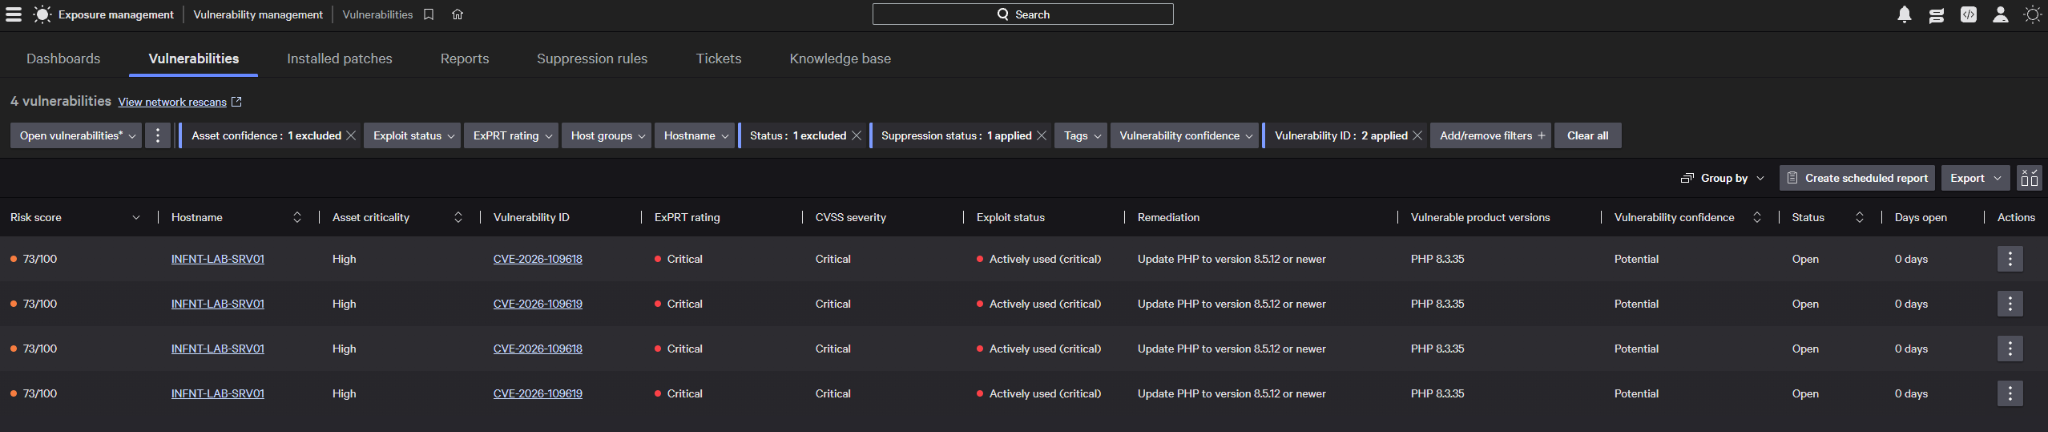Switch to the Dashboards tab
2048x432 pixels.
[x=63, y=58]
